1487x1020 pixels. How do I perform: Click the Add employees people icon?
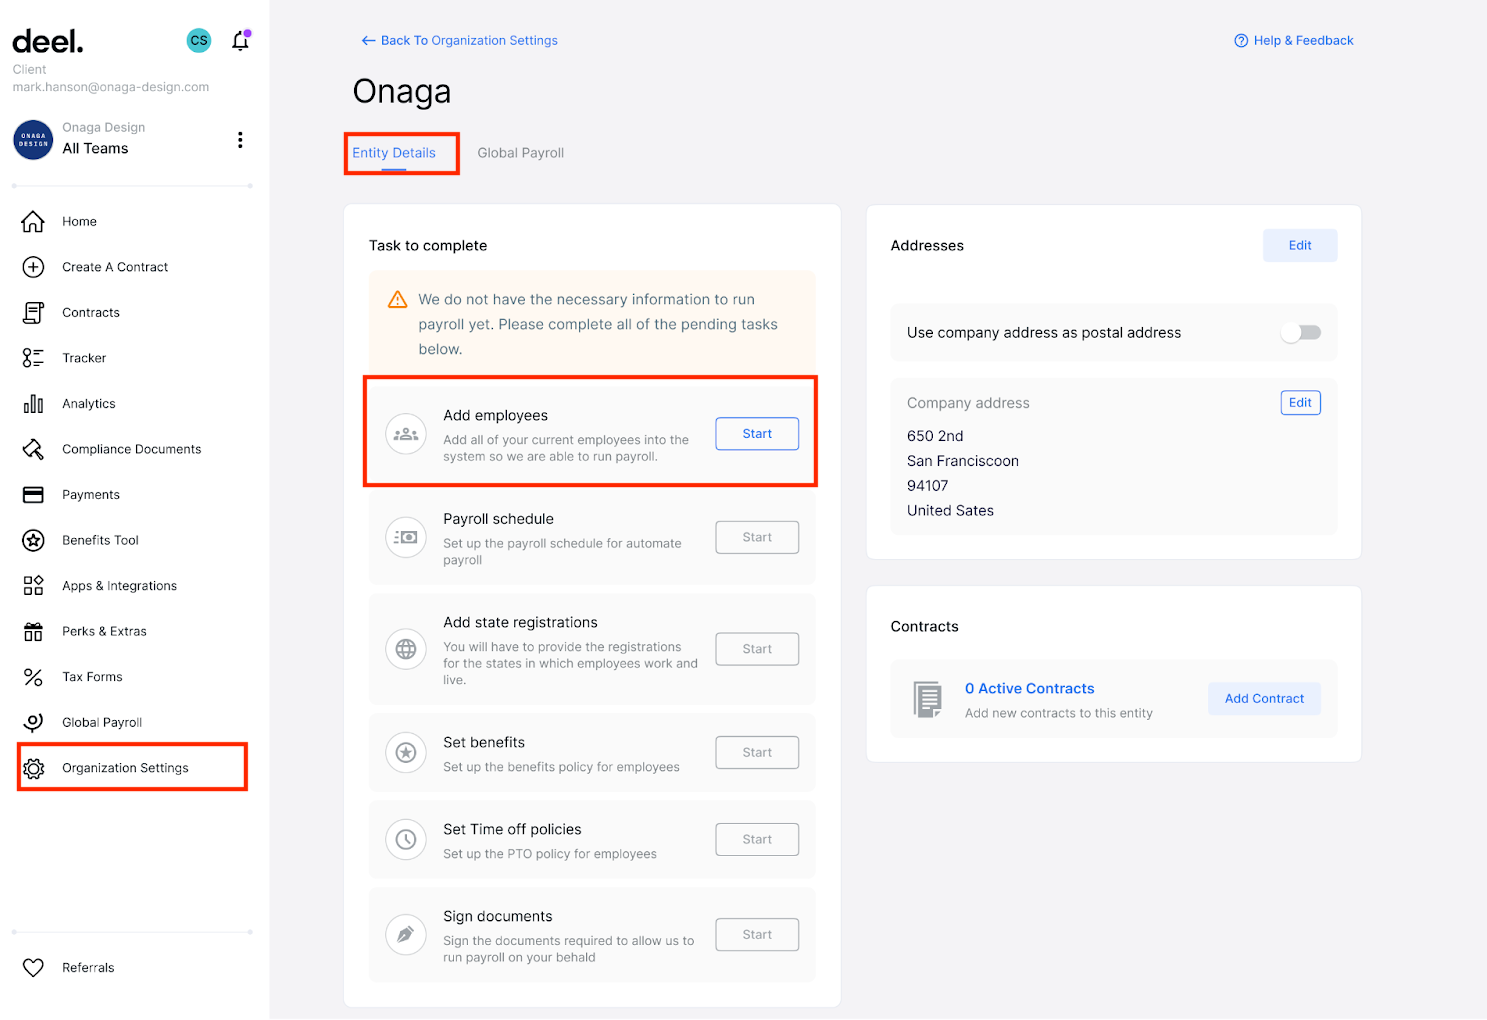tap(406, 434)
